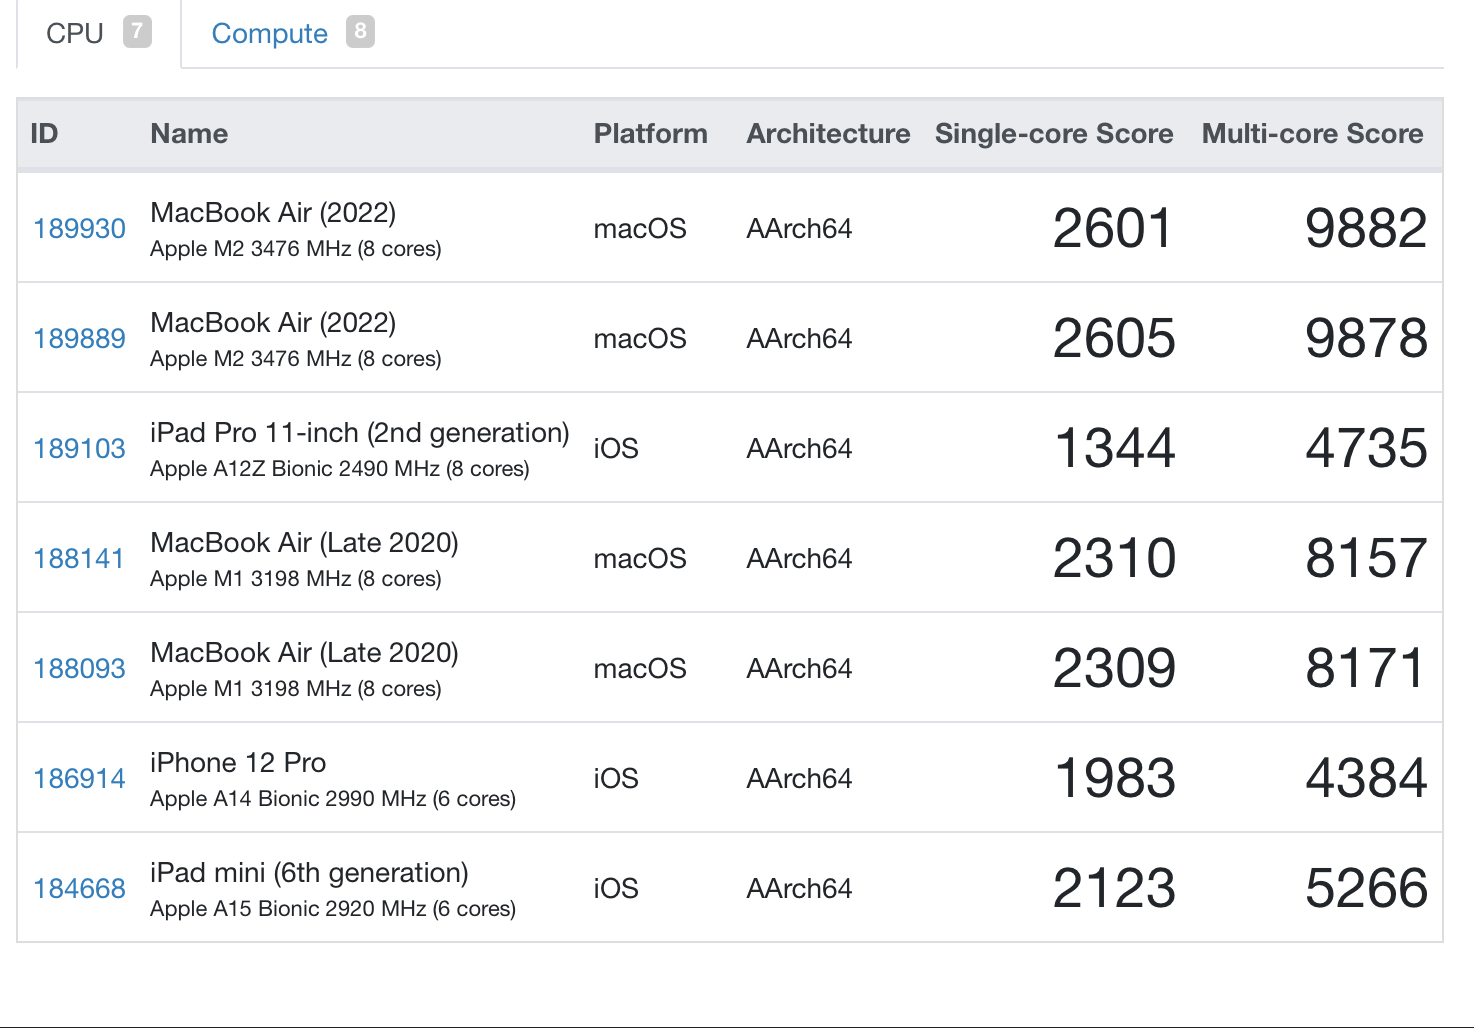Open result ID 186914
Screen dimensions: 1474x1028
tap(80, 779)
